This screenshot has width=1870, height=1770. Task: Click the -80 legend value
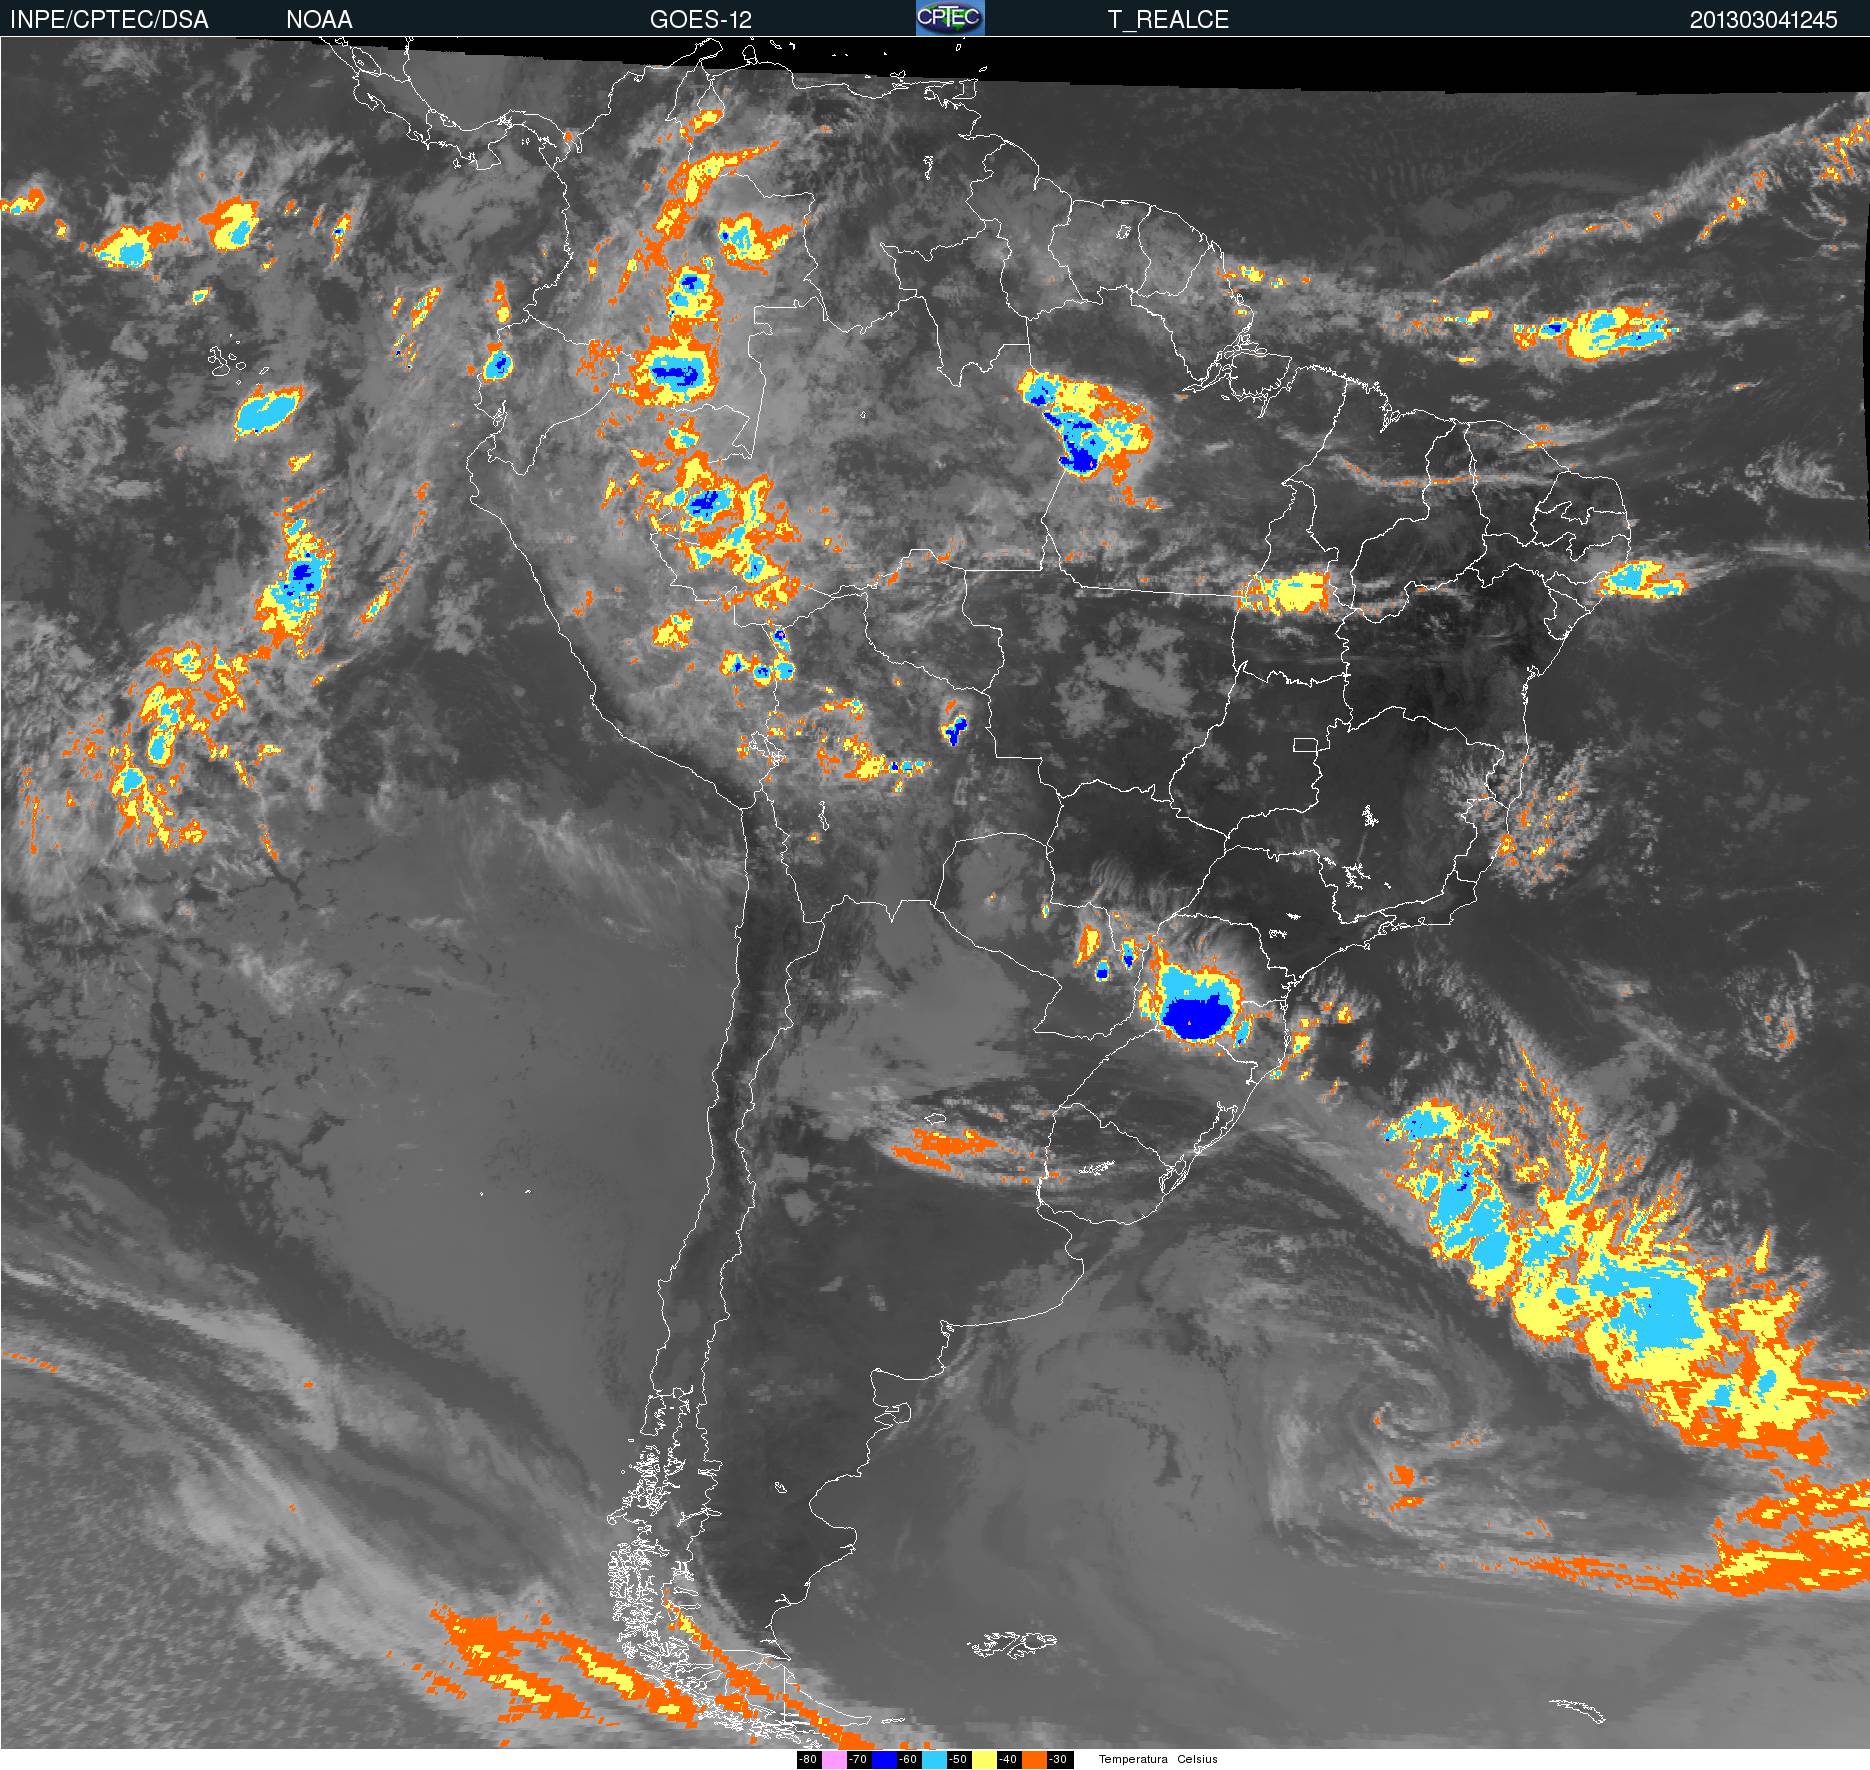809,1760
